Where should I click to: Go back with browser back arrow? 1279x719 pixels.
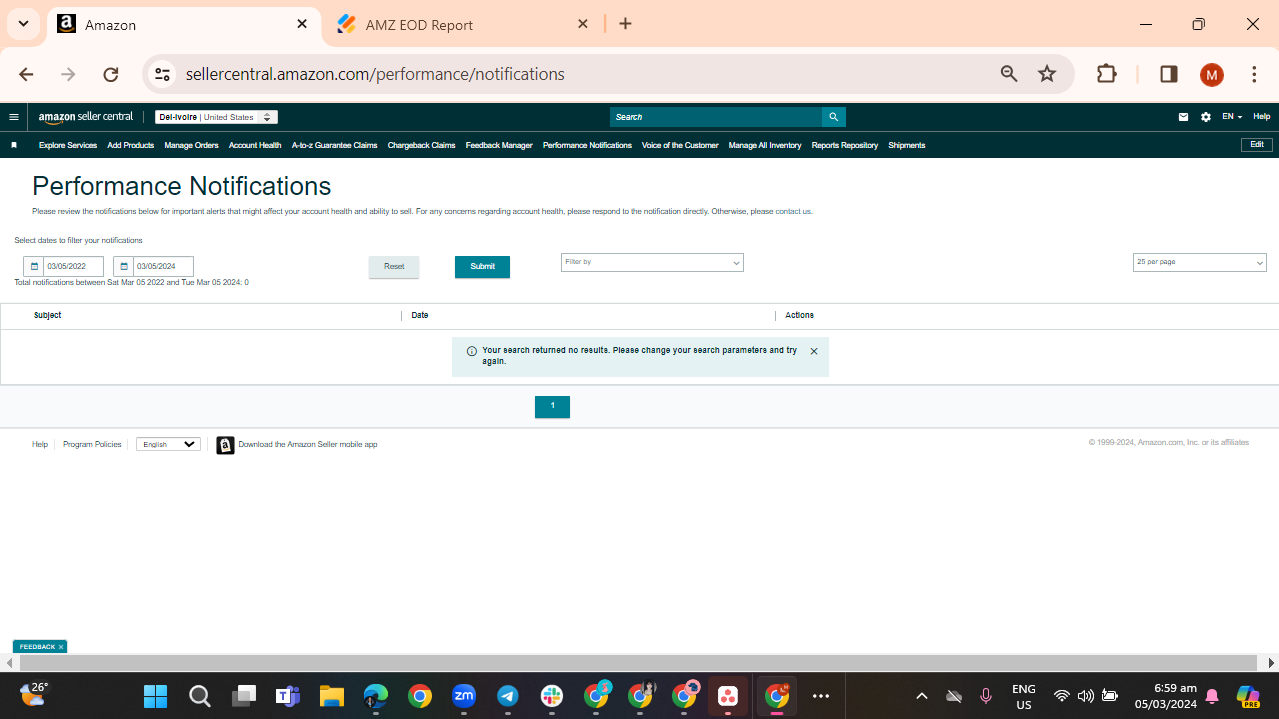pos(26,74)
